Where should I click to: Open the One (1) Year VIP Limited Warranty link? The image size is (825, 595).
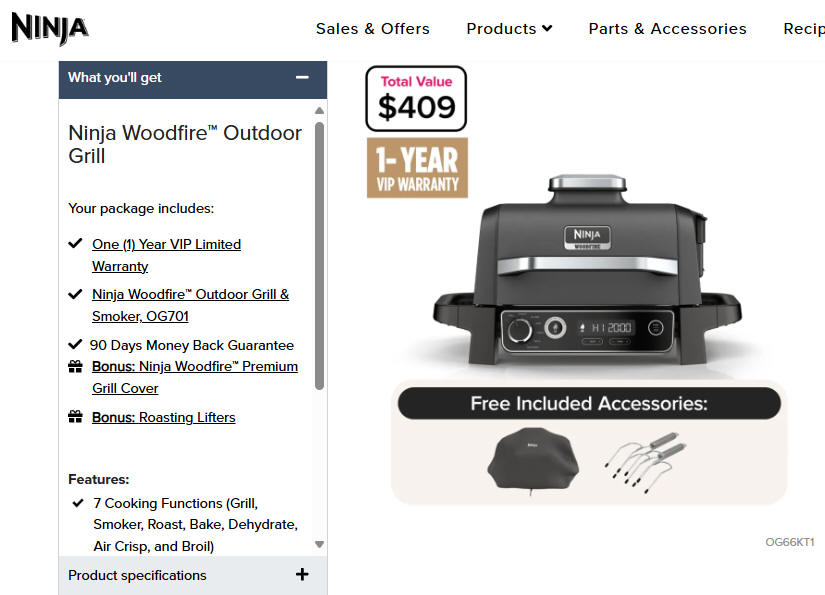pyautogui.click(x=166, y=255)
